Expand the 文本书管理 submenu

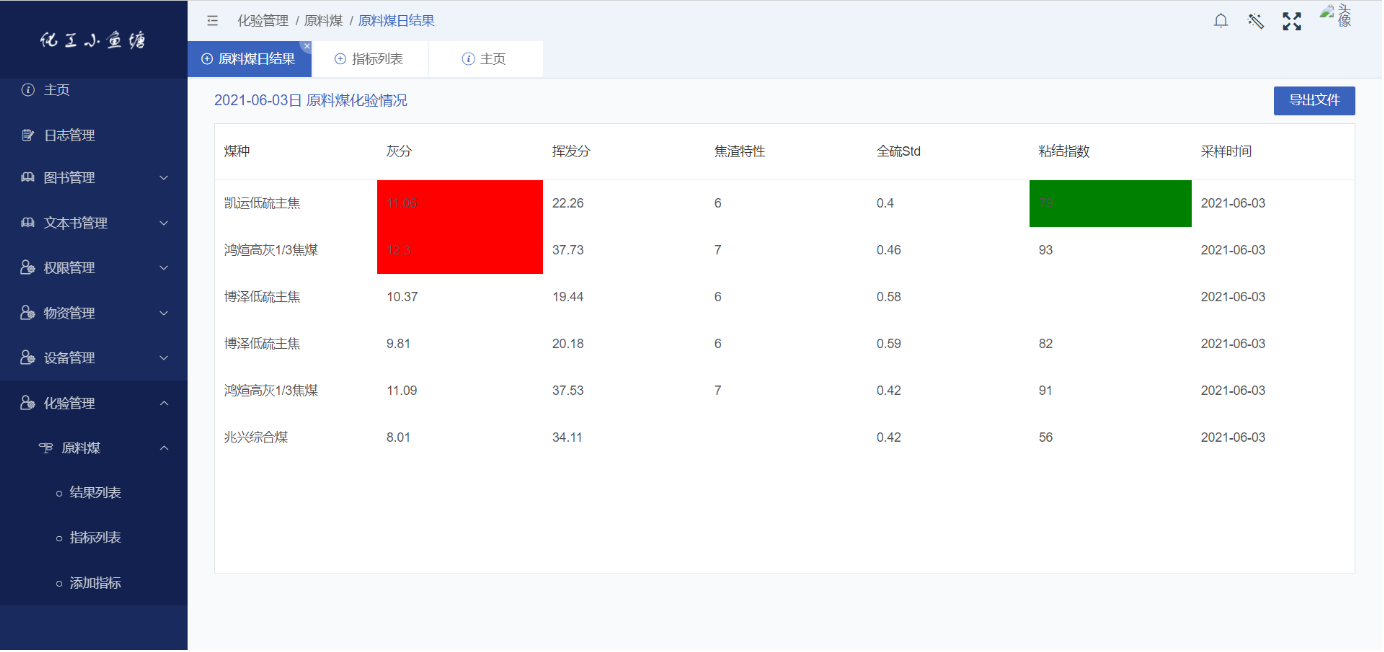pos(93,223)
